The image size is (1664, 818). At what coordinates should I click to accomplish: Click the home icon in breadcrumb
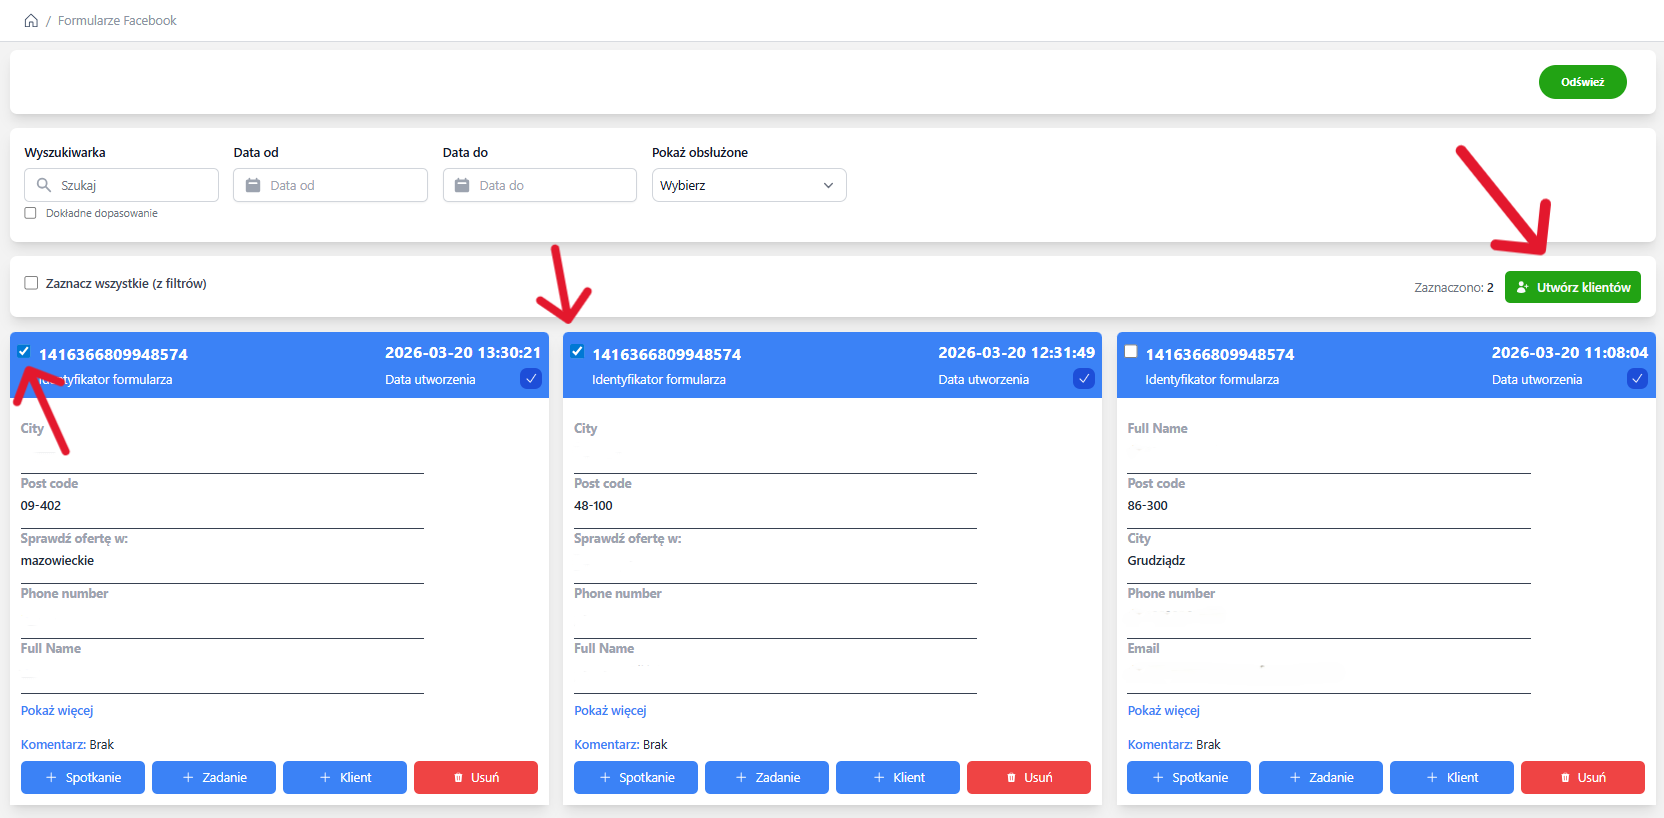[x=31, y=21]
